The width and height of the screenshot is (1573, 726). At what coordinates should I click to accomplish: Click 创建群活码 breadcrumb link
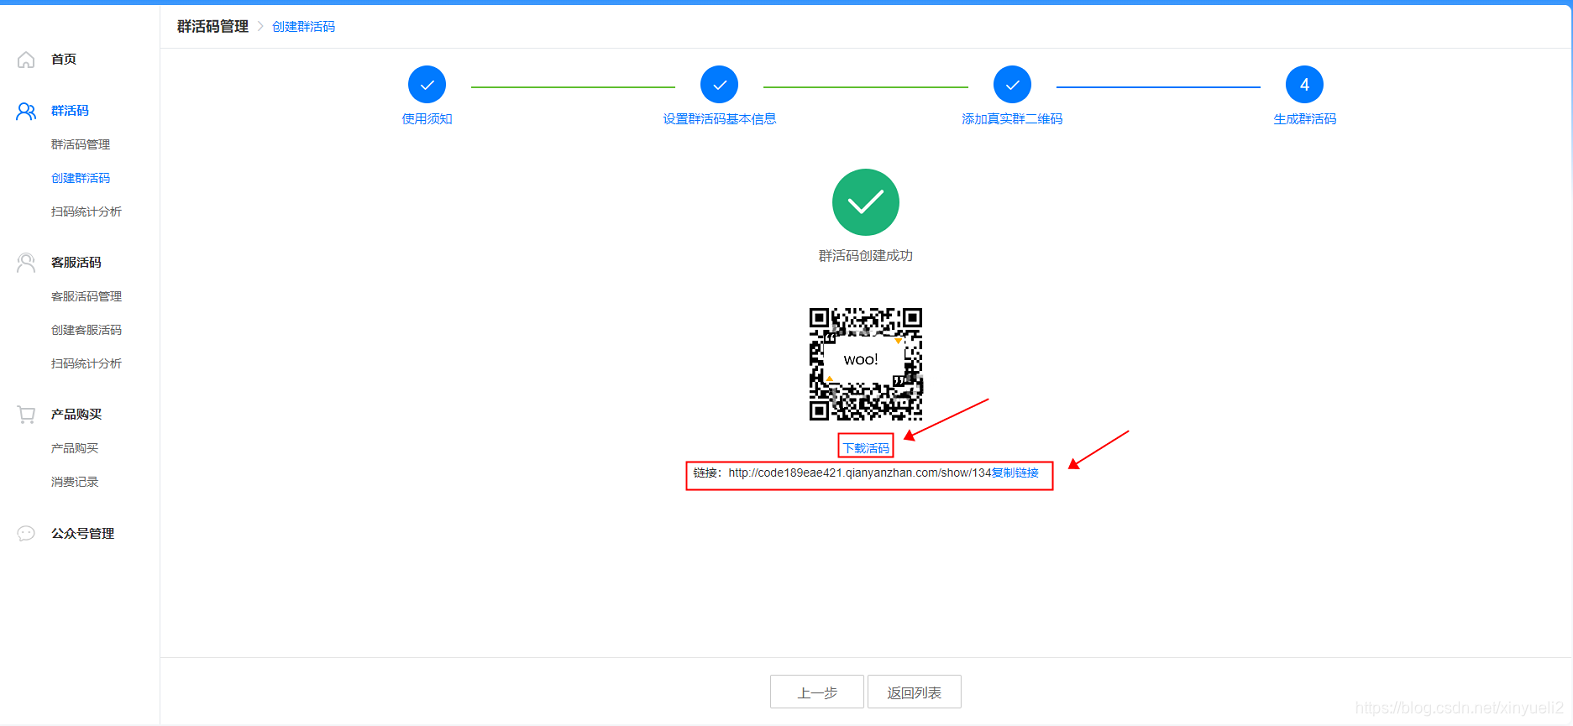tap(304, 27)
